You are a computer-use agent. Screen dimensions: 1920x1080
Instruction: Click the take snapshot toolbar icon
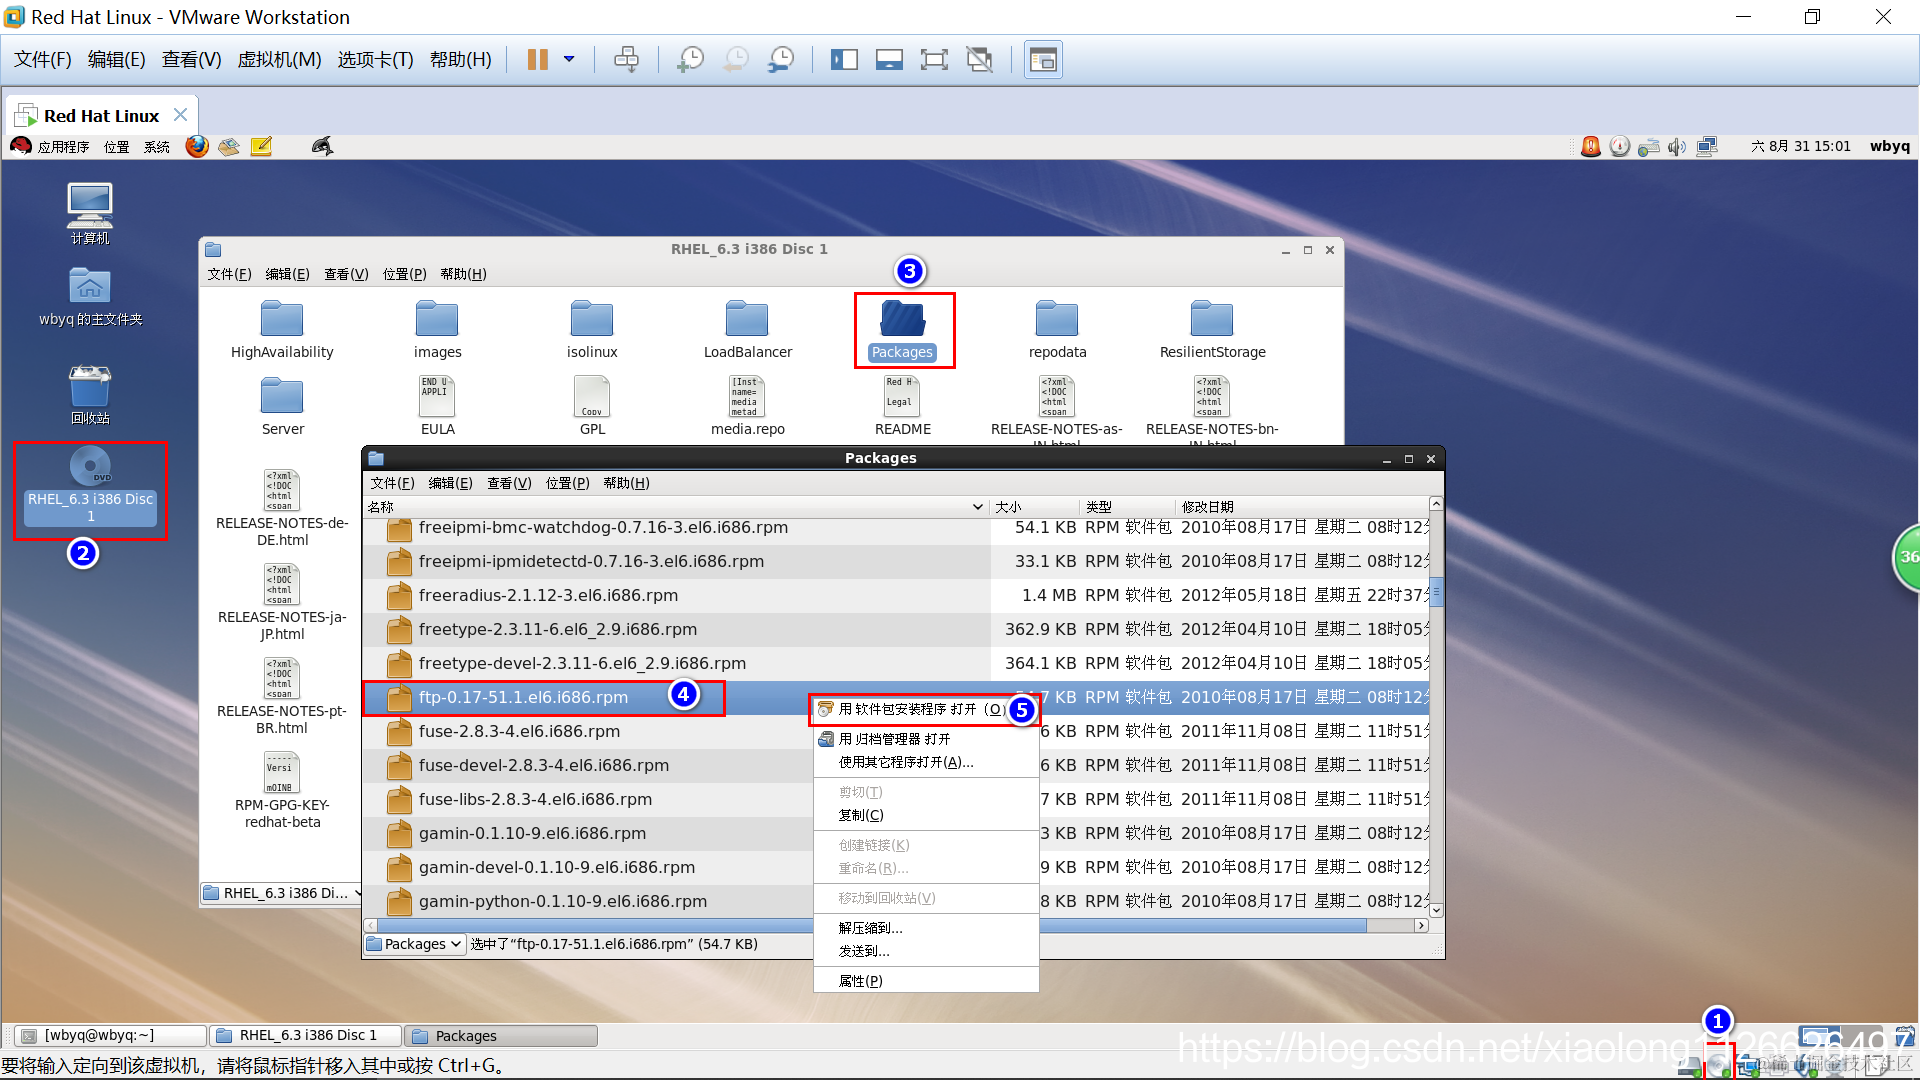tap(690, 60)
